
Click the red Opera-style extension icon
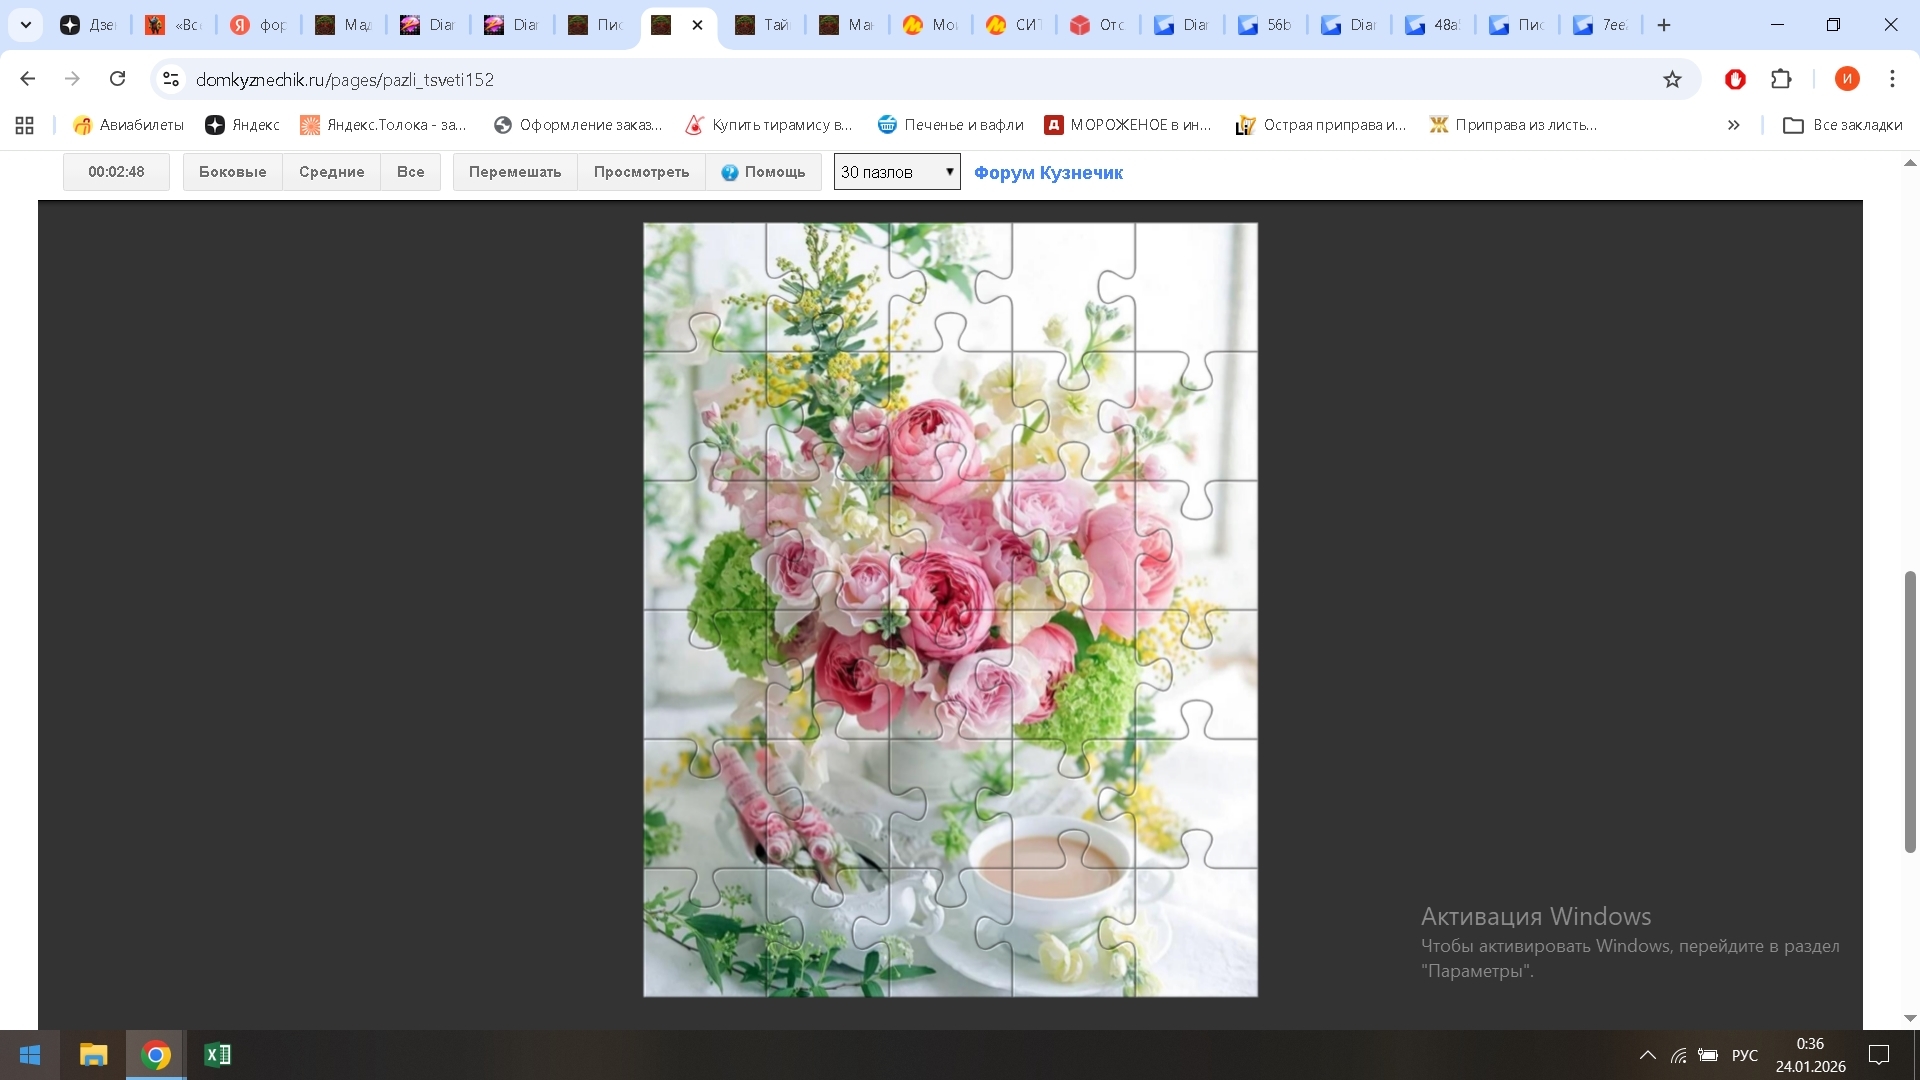(1735, 79)
